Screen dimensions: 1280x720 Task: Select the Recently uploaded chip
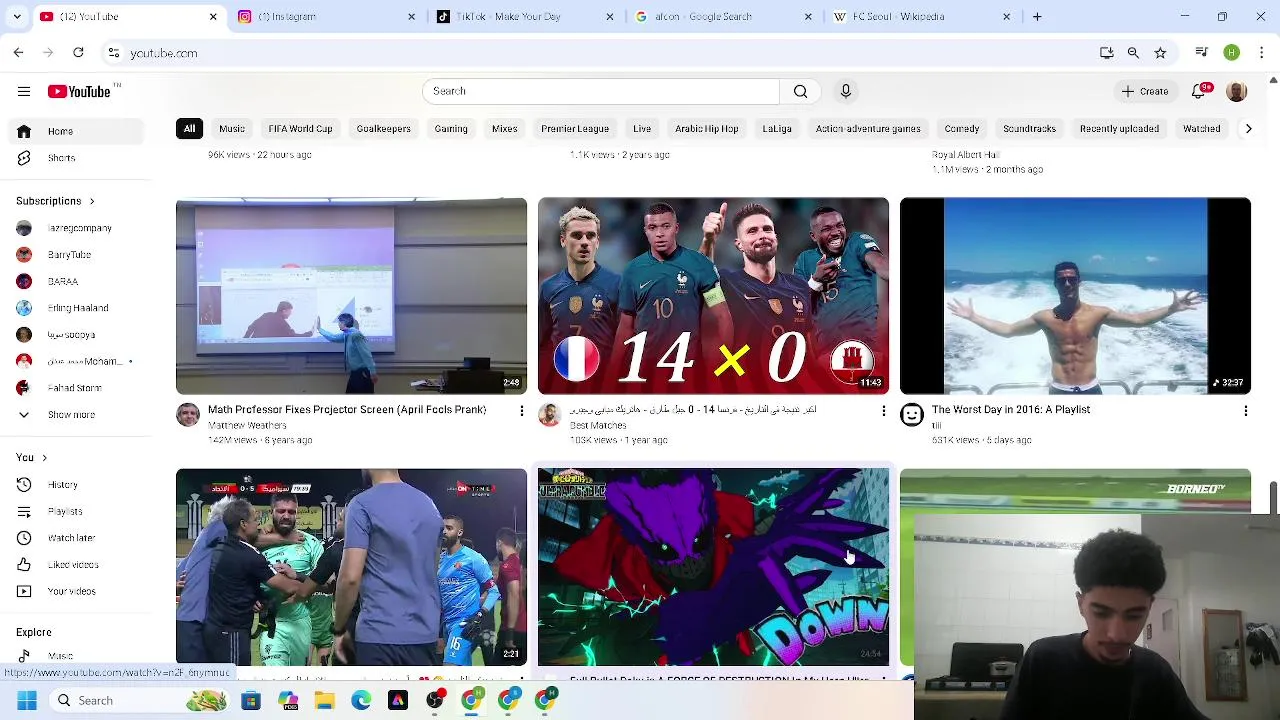pyautogui.click(x=1120, y=129)
